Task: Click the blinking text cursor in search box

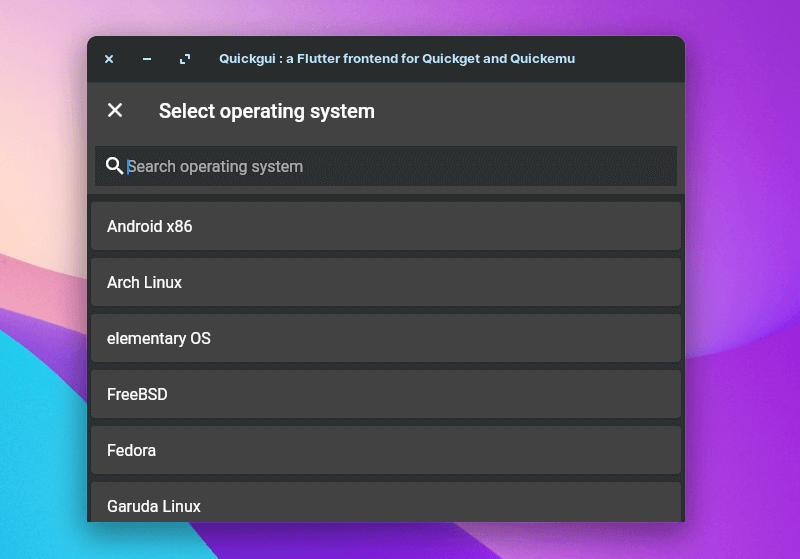Action: coord(128,166)
